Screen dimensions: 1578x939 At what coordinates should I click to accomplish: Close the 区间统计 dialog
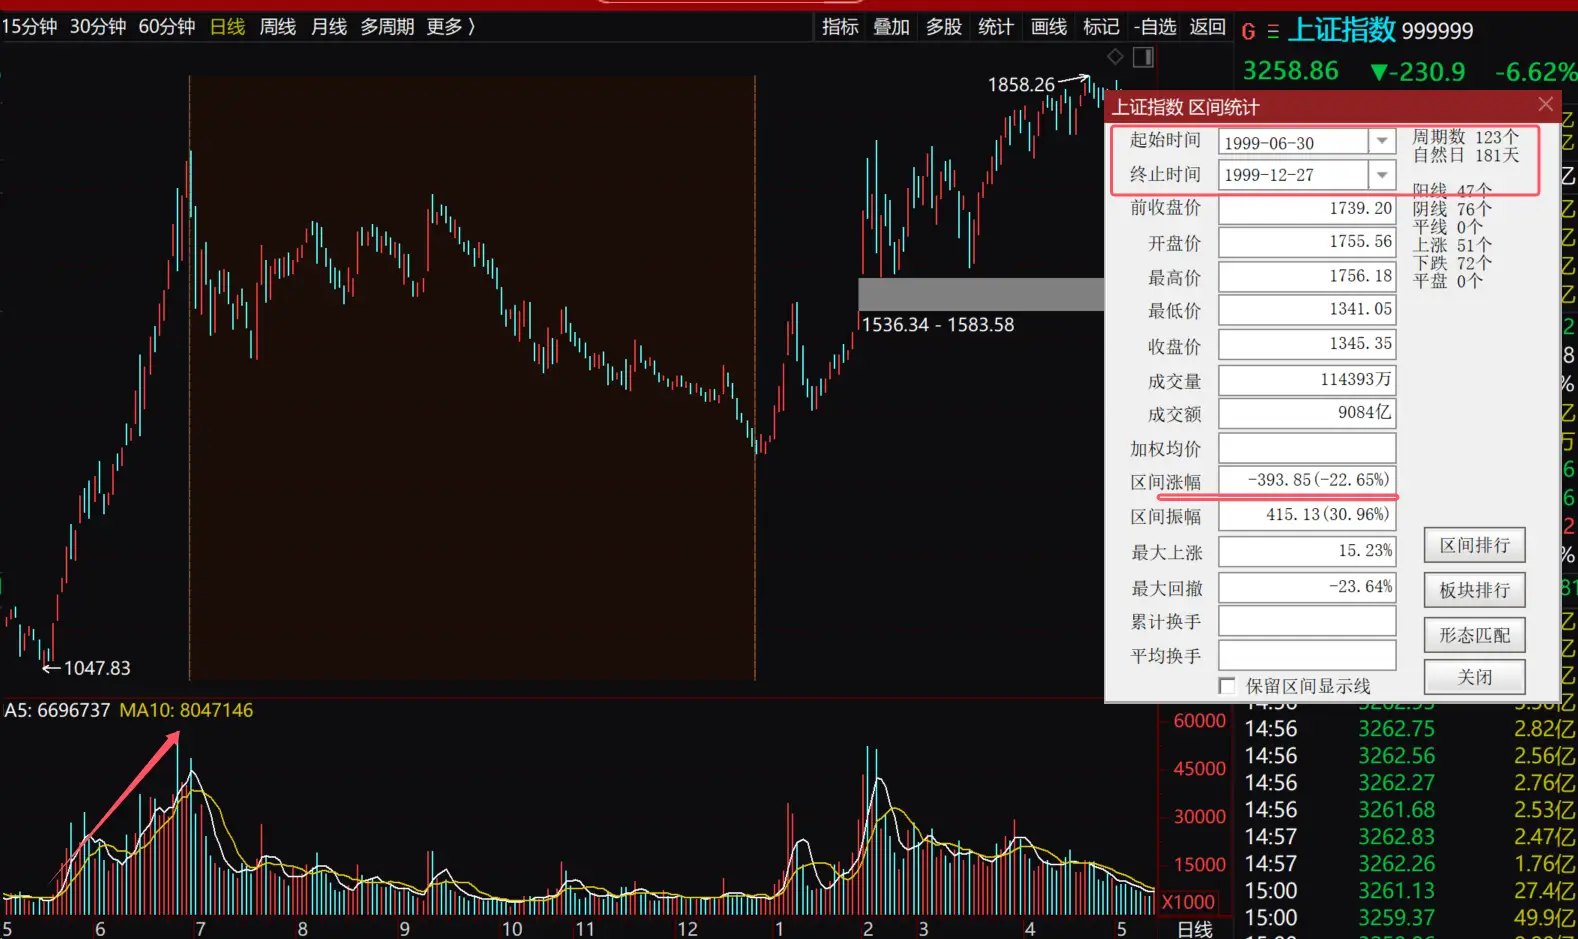[x=1545, y=104]
